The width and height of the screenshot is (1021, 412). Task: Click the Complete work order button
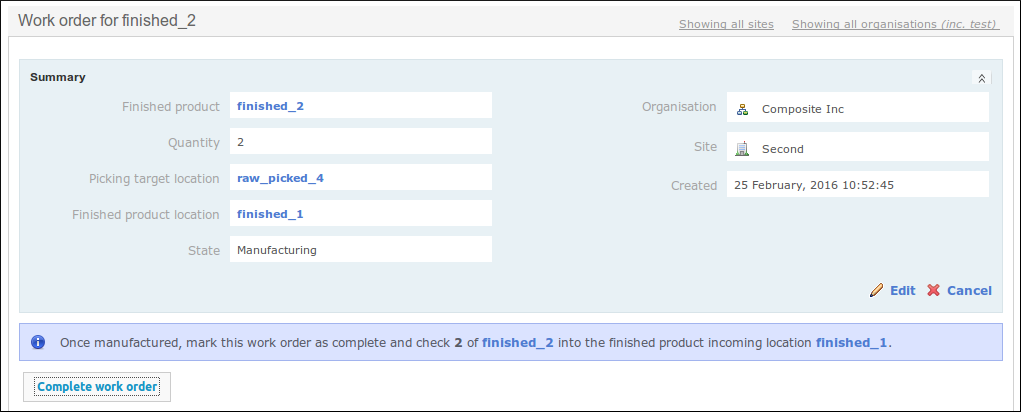[97, 387]
